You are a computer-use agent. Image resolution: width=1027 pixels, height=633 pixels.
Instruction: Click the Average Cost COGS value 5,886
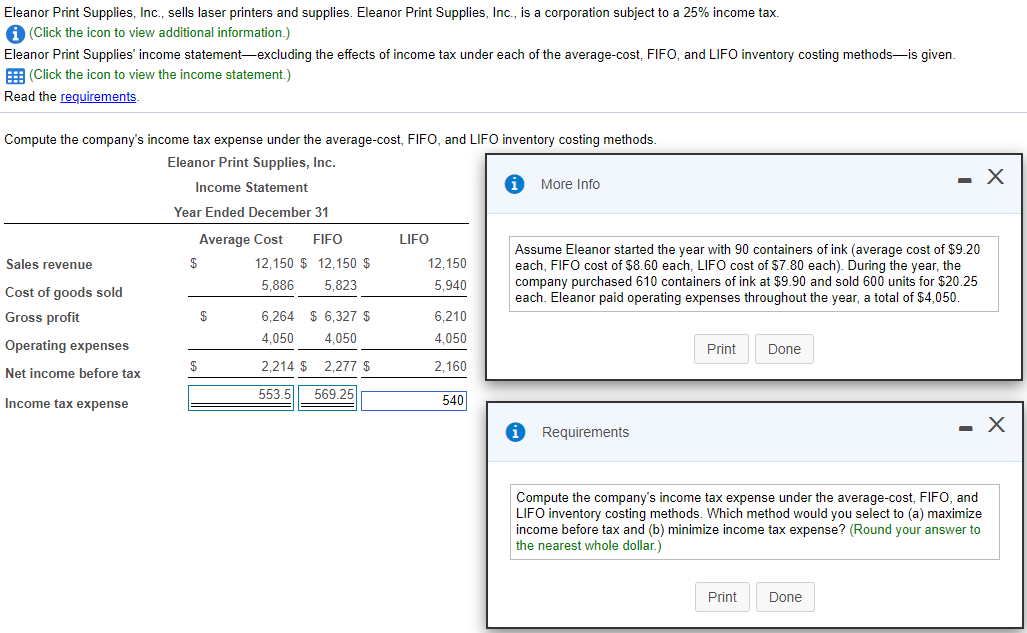tap(278, 286)
